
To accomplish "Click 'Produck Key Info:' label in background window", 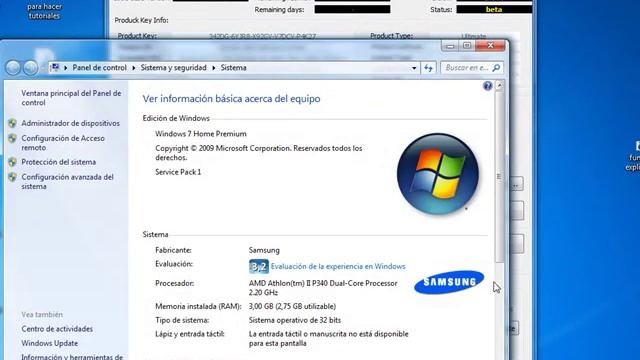I will point(141,20).
